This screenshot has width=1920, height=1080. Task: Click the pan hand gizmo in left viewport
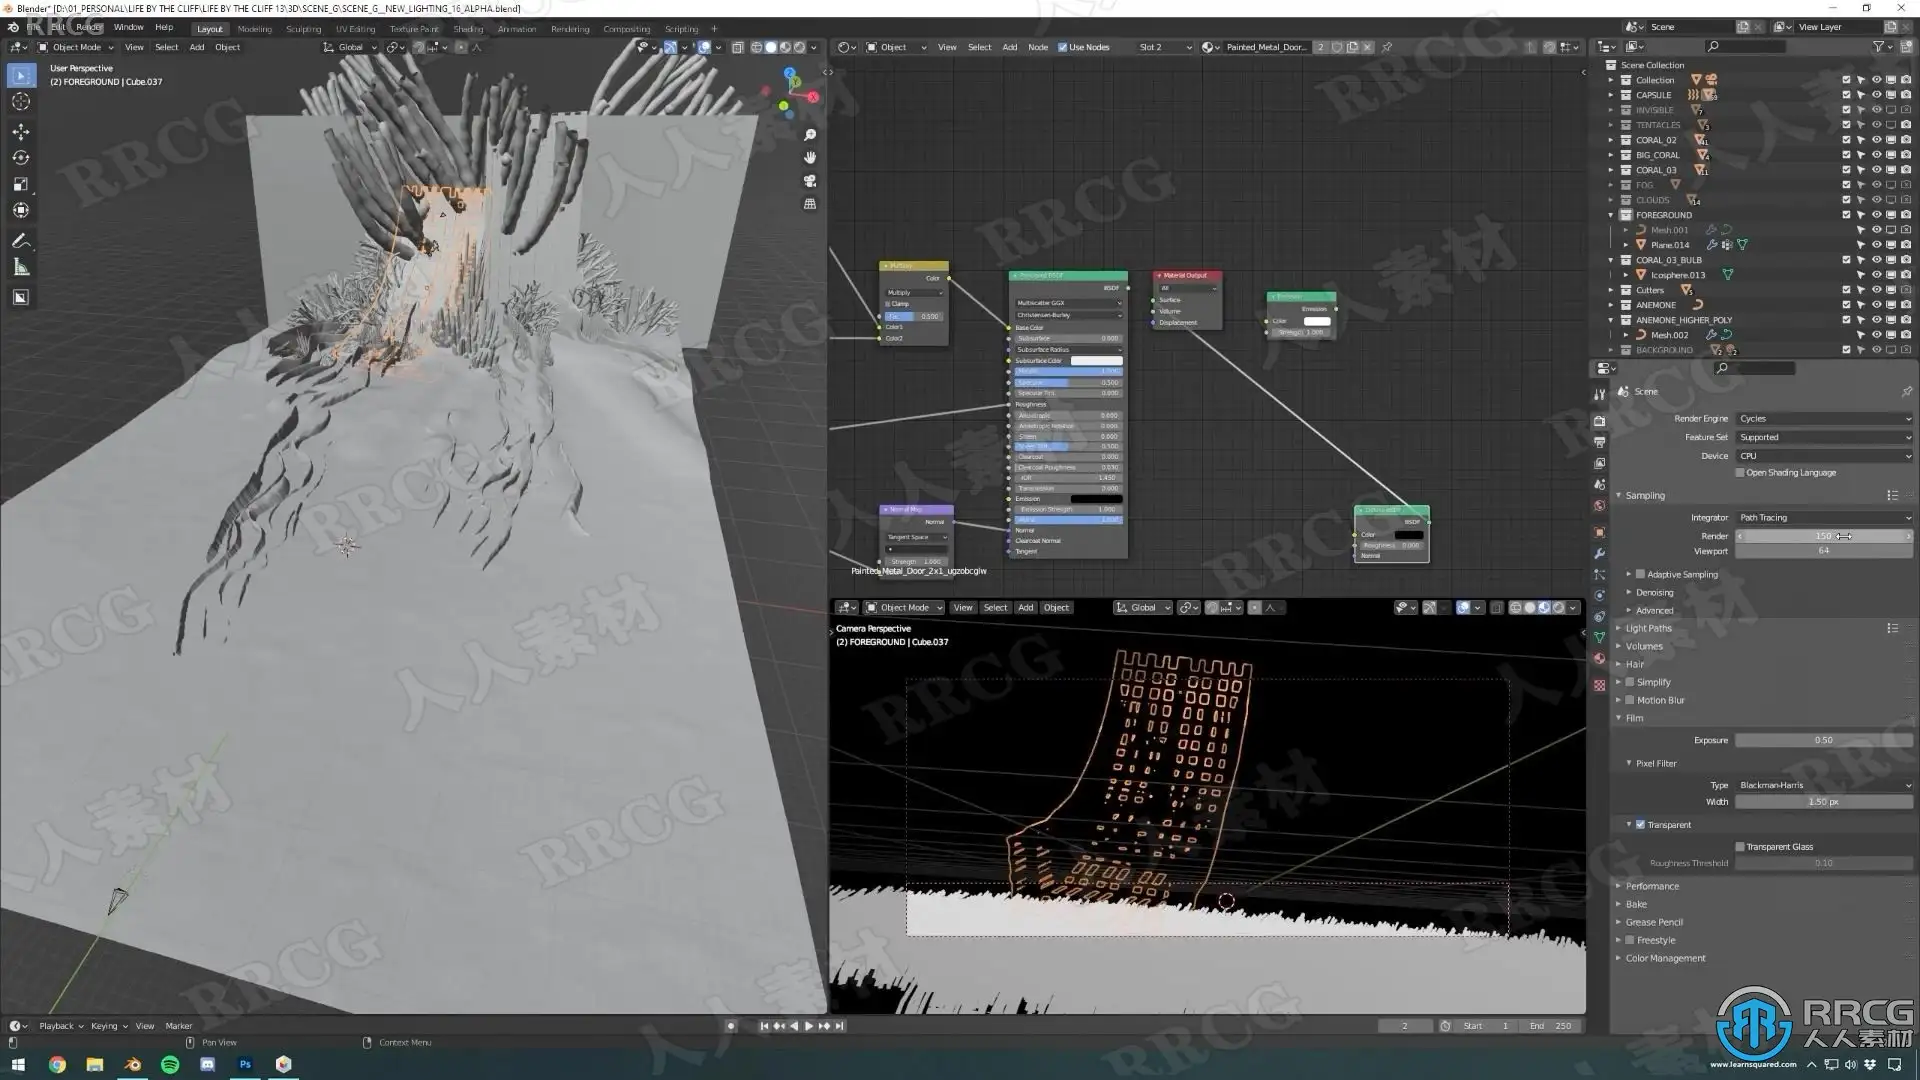point(810,158)
